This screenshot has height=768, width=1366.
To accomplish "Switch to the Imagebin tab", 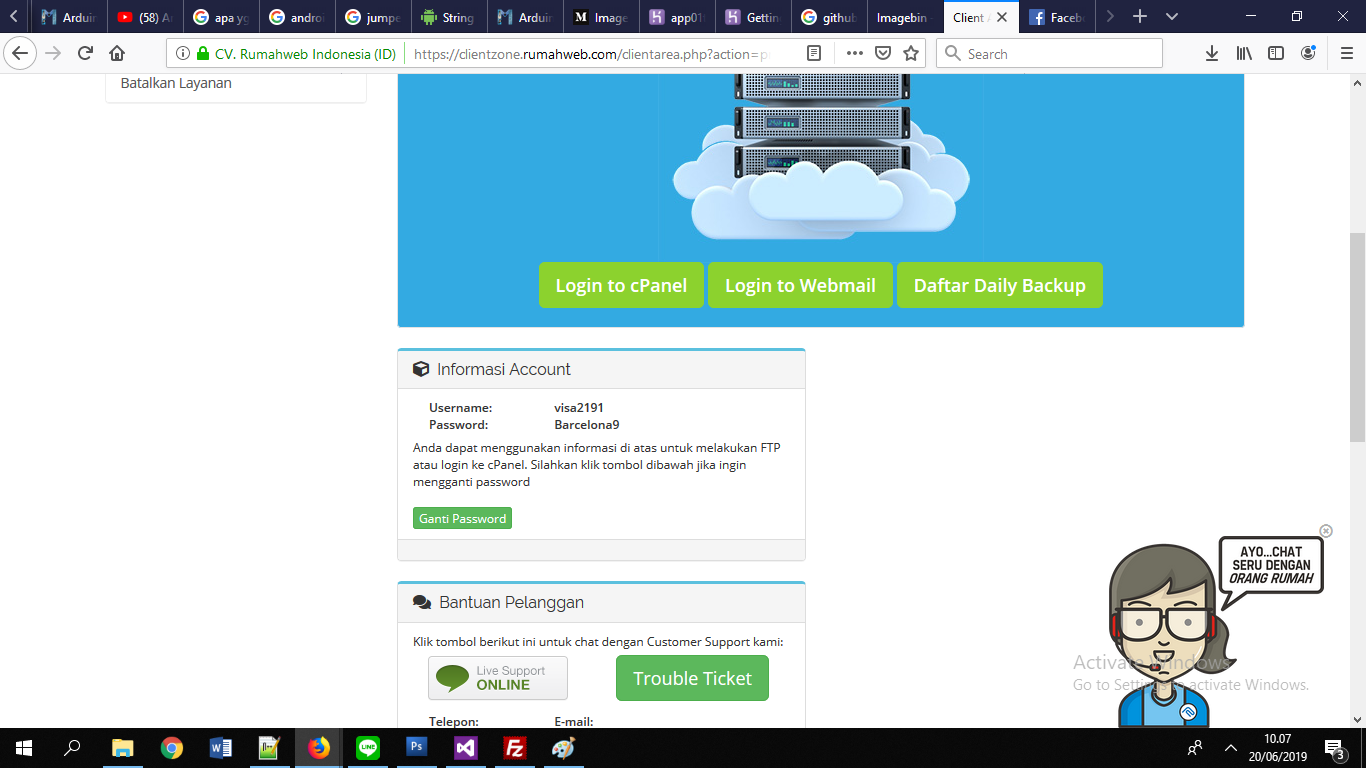I will [x=904, y=17].
